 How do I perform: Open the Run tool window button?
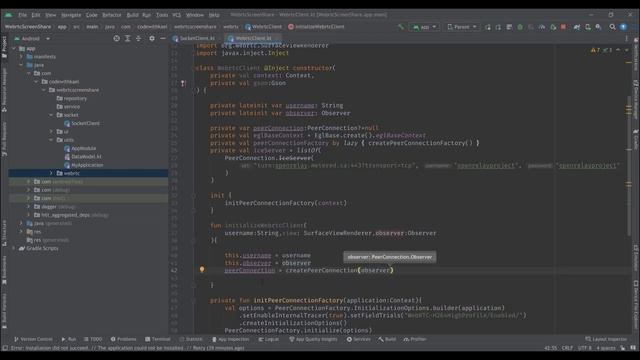[x=69, y=339]
